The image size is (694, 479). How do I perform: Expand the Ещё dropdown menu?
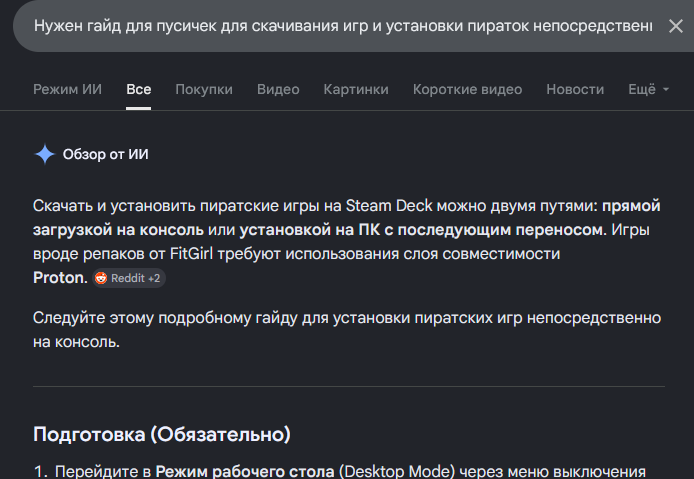(648, 89)
